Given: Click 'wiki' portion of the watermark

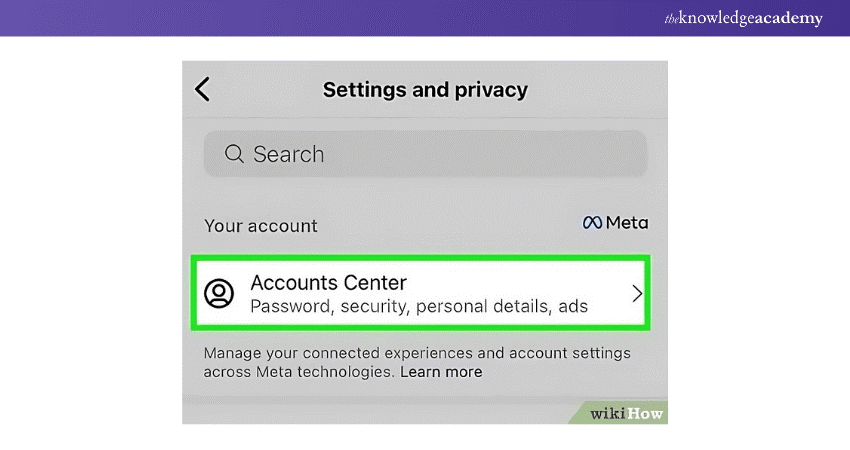Looking at the screenshot, I should pos(608,412).
